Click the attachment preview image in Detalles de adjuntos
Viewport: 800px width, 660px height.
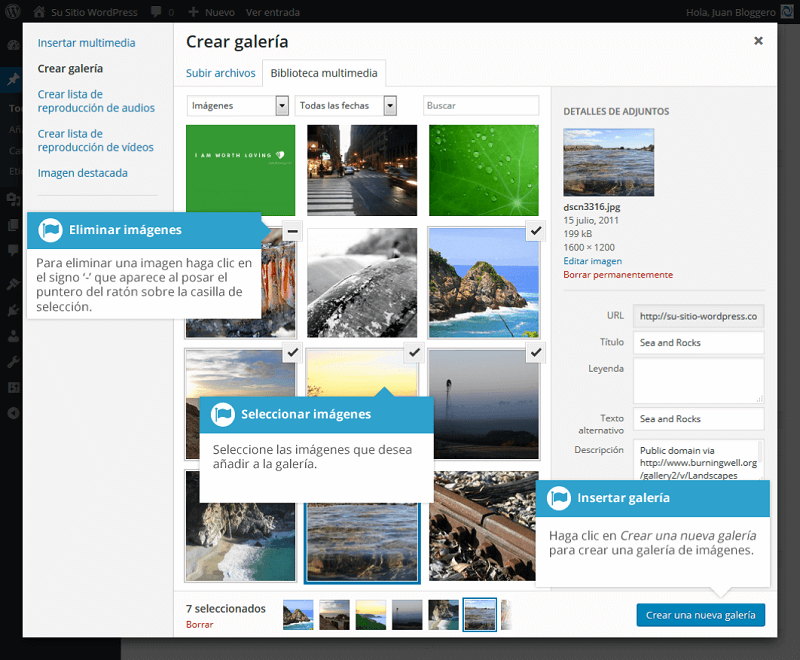point(609,163)
